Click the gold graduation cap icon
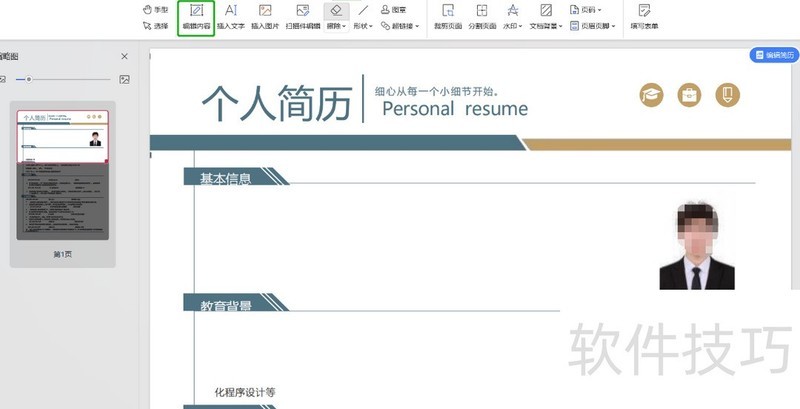The image size is (800, 409). 652,95
